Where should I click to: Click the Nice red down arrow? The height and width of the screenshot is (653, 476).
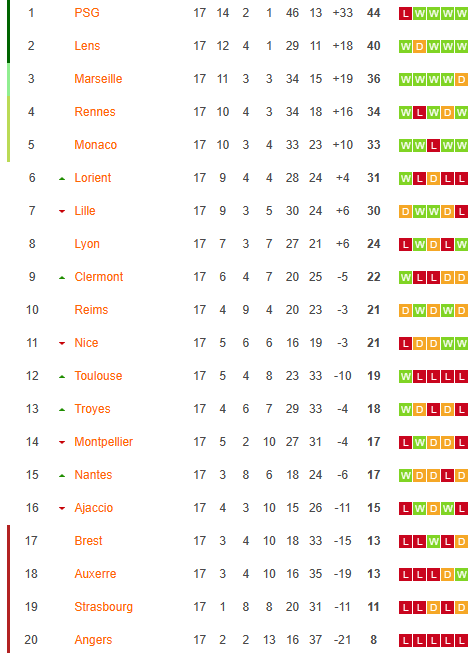pos(62,344)
